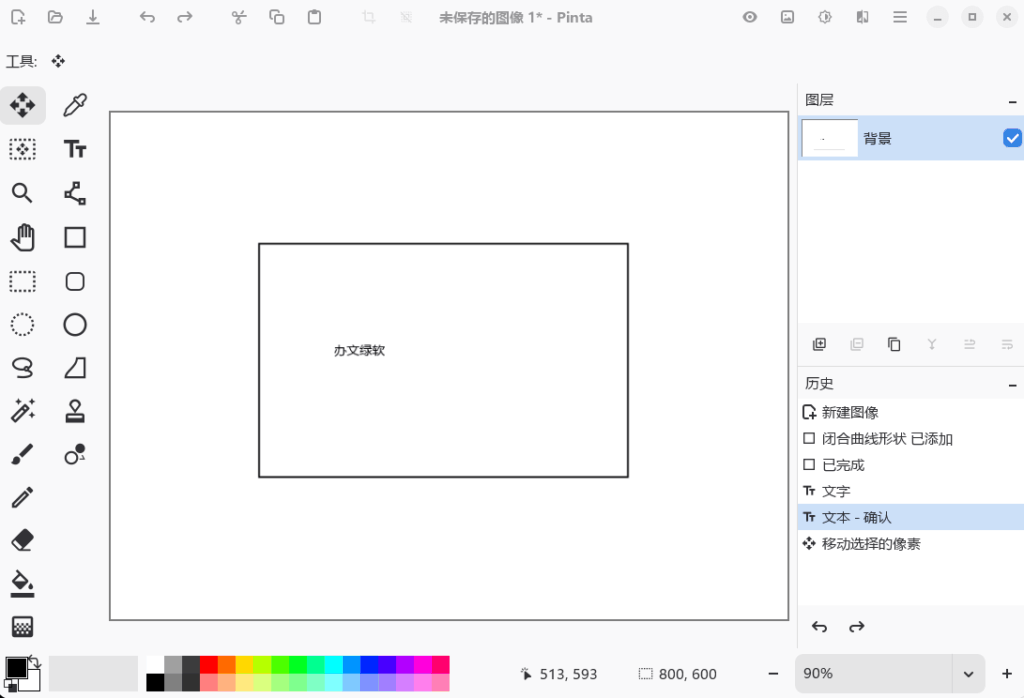Select the Paint Bucket tool
1024x698 pixels.
23,583
